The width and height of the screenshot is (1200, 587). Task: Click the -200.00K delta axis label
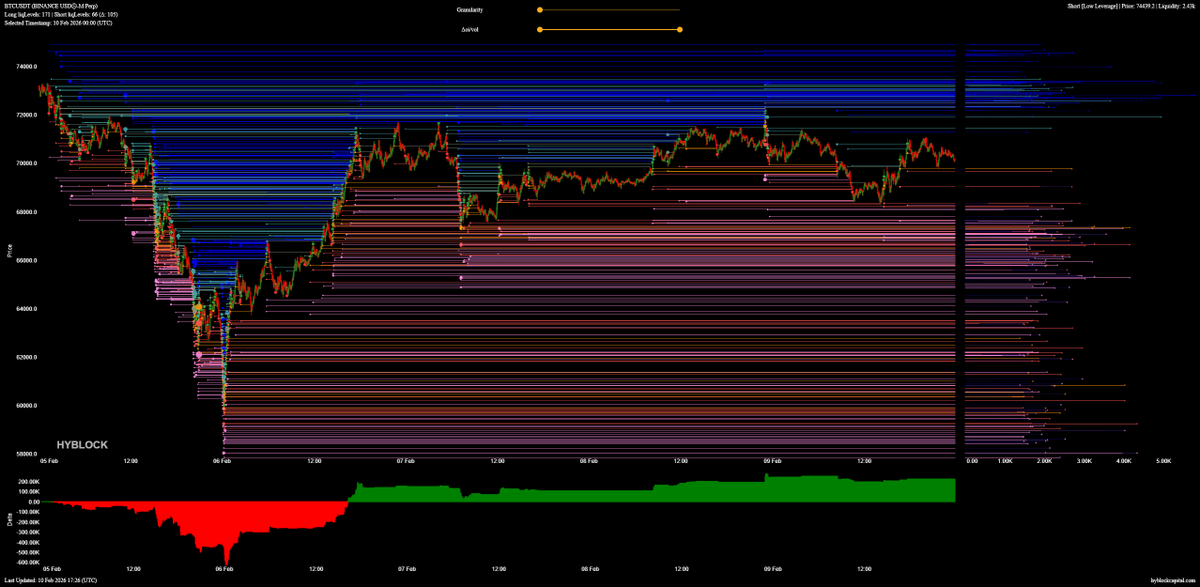click(x=26, y=522)
